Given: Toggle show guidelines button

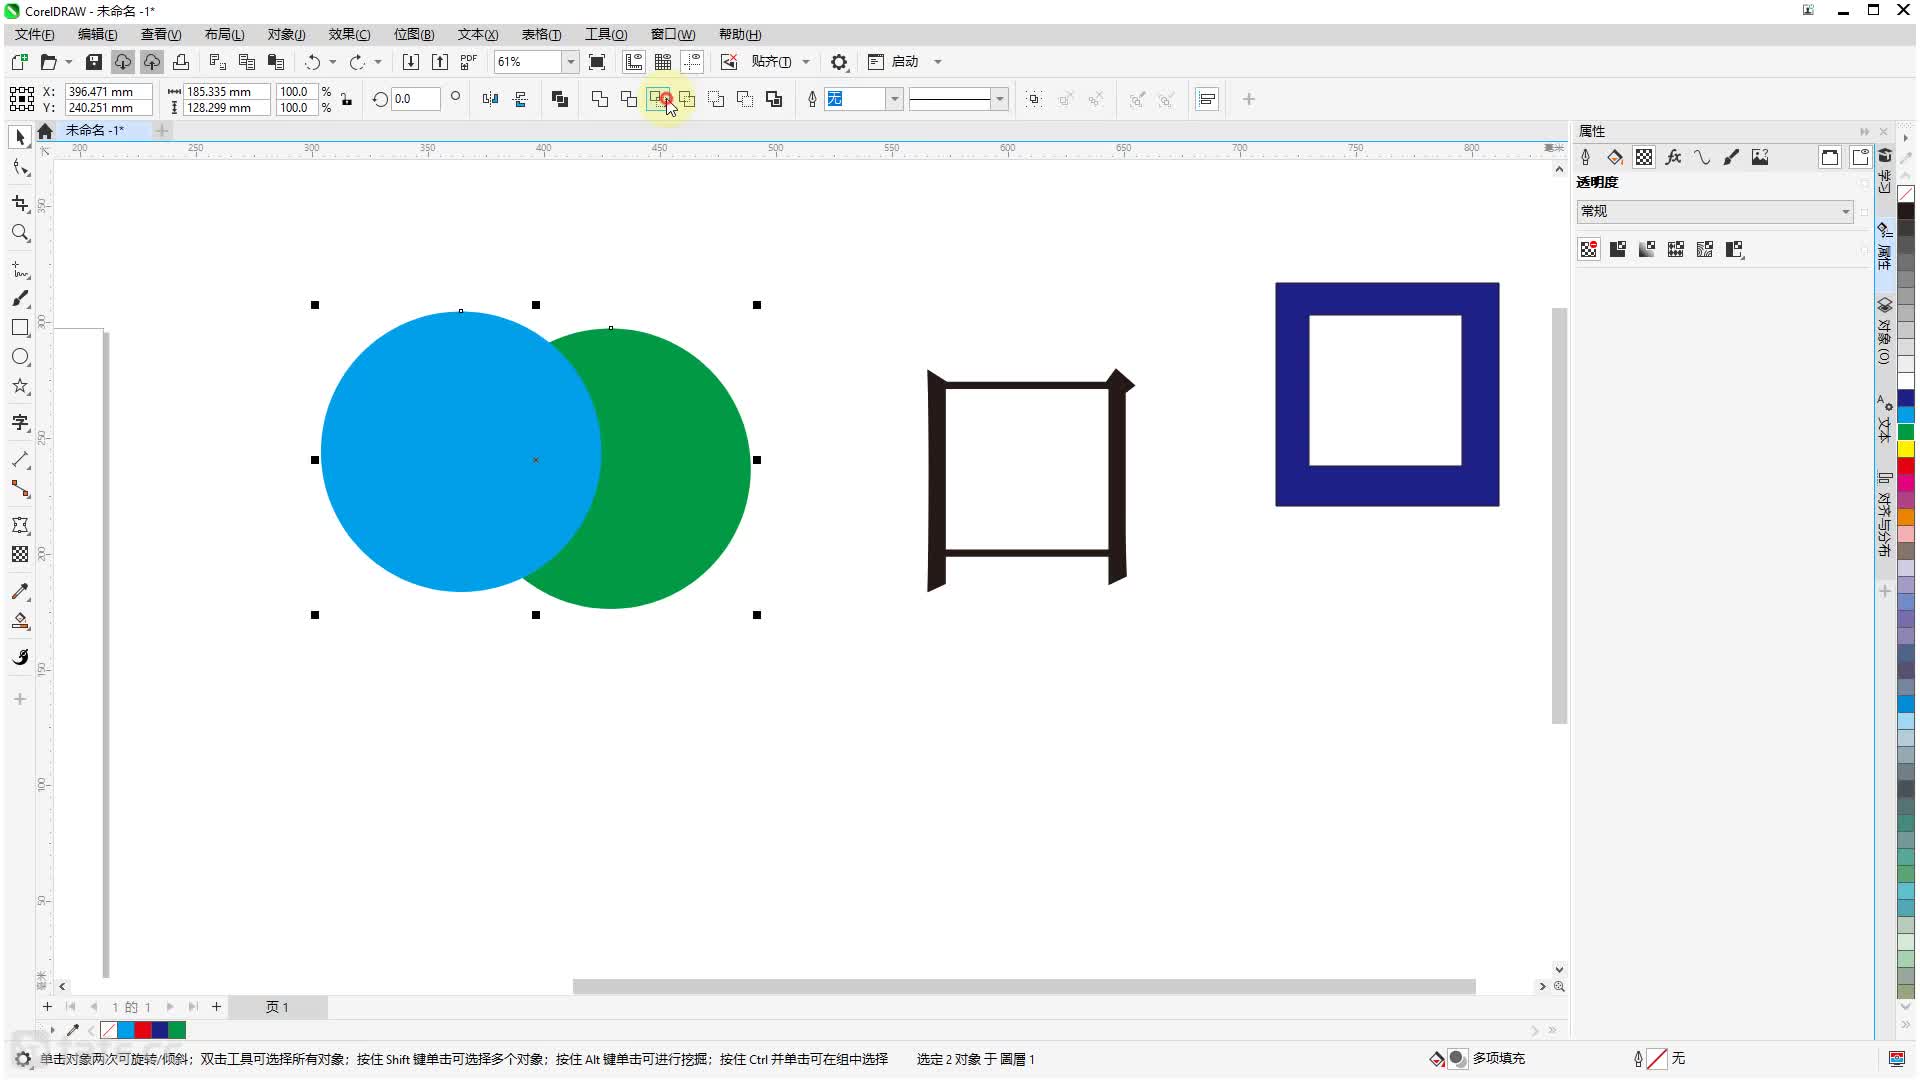Looking at the screenshot, I should (692, 62).
